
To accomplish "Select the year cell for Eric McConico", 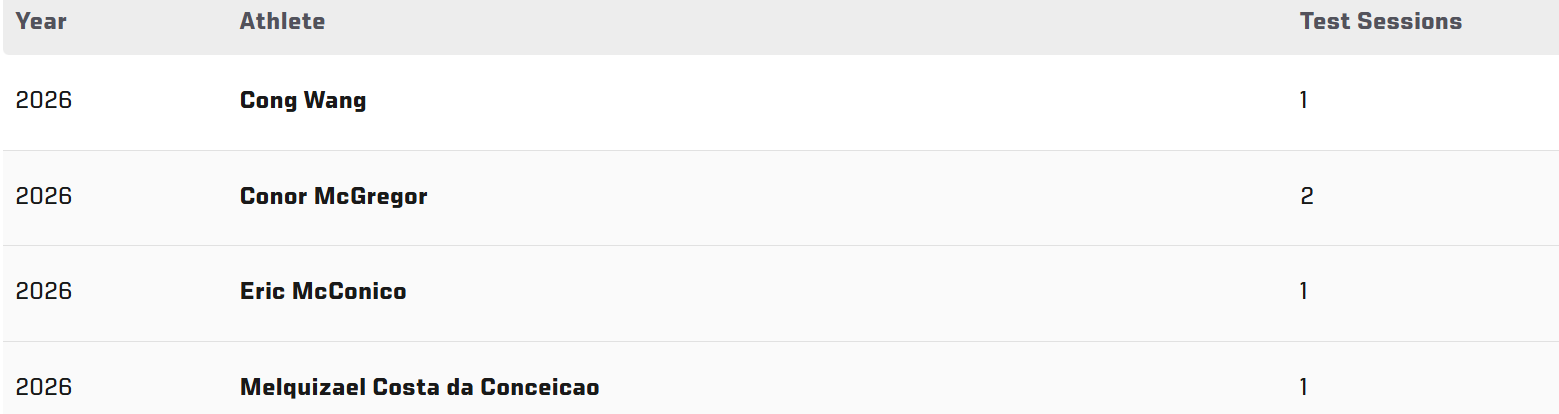I will coord(44,292).
